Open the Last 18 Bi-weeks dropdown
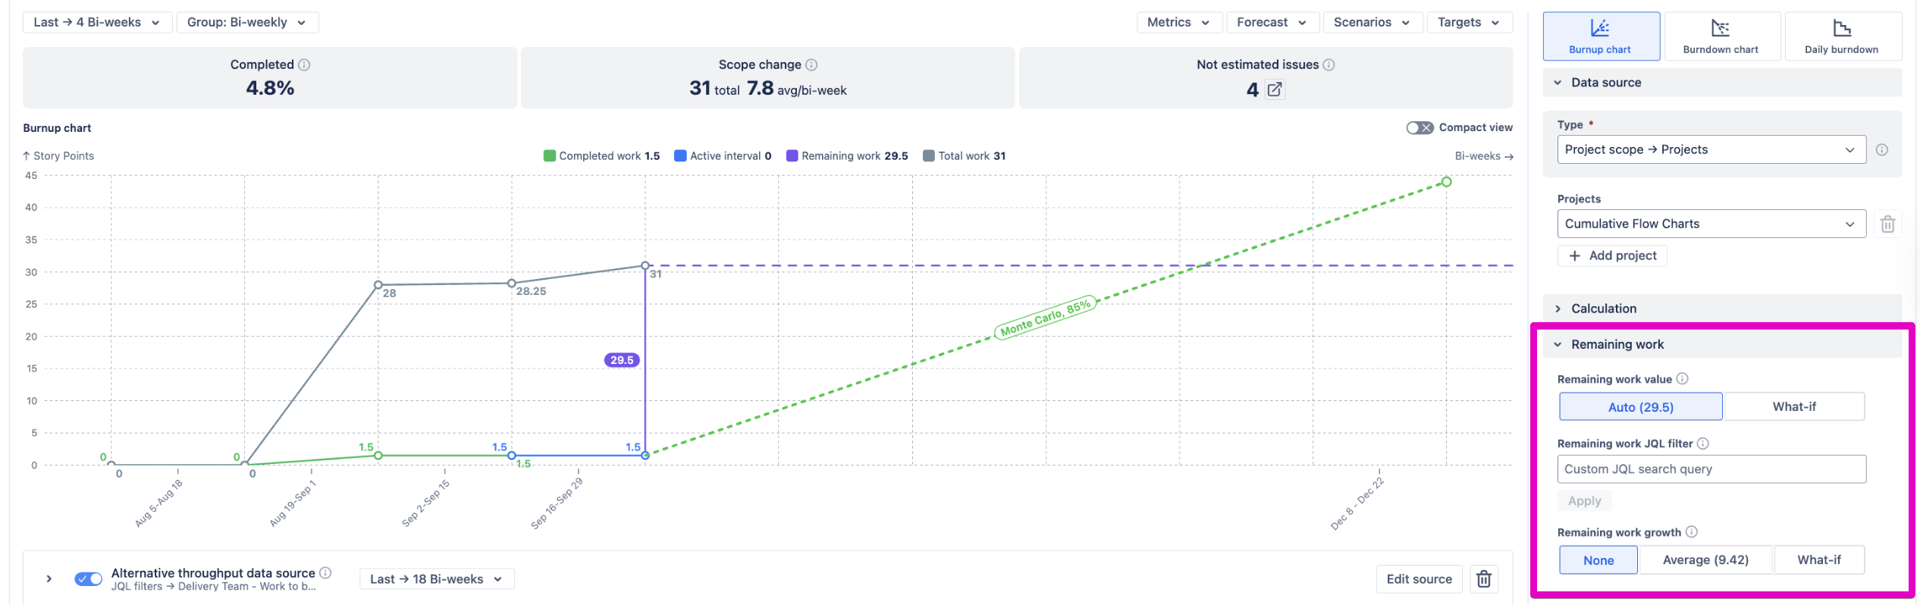The width and height of the screenshot is (1920, 605). [x=437, y=579]
